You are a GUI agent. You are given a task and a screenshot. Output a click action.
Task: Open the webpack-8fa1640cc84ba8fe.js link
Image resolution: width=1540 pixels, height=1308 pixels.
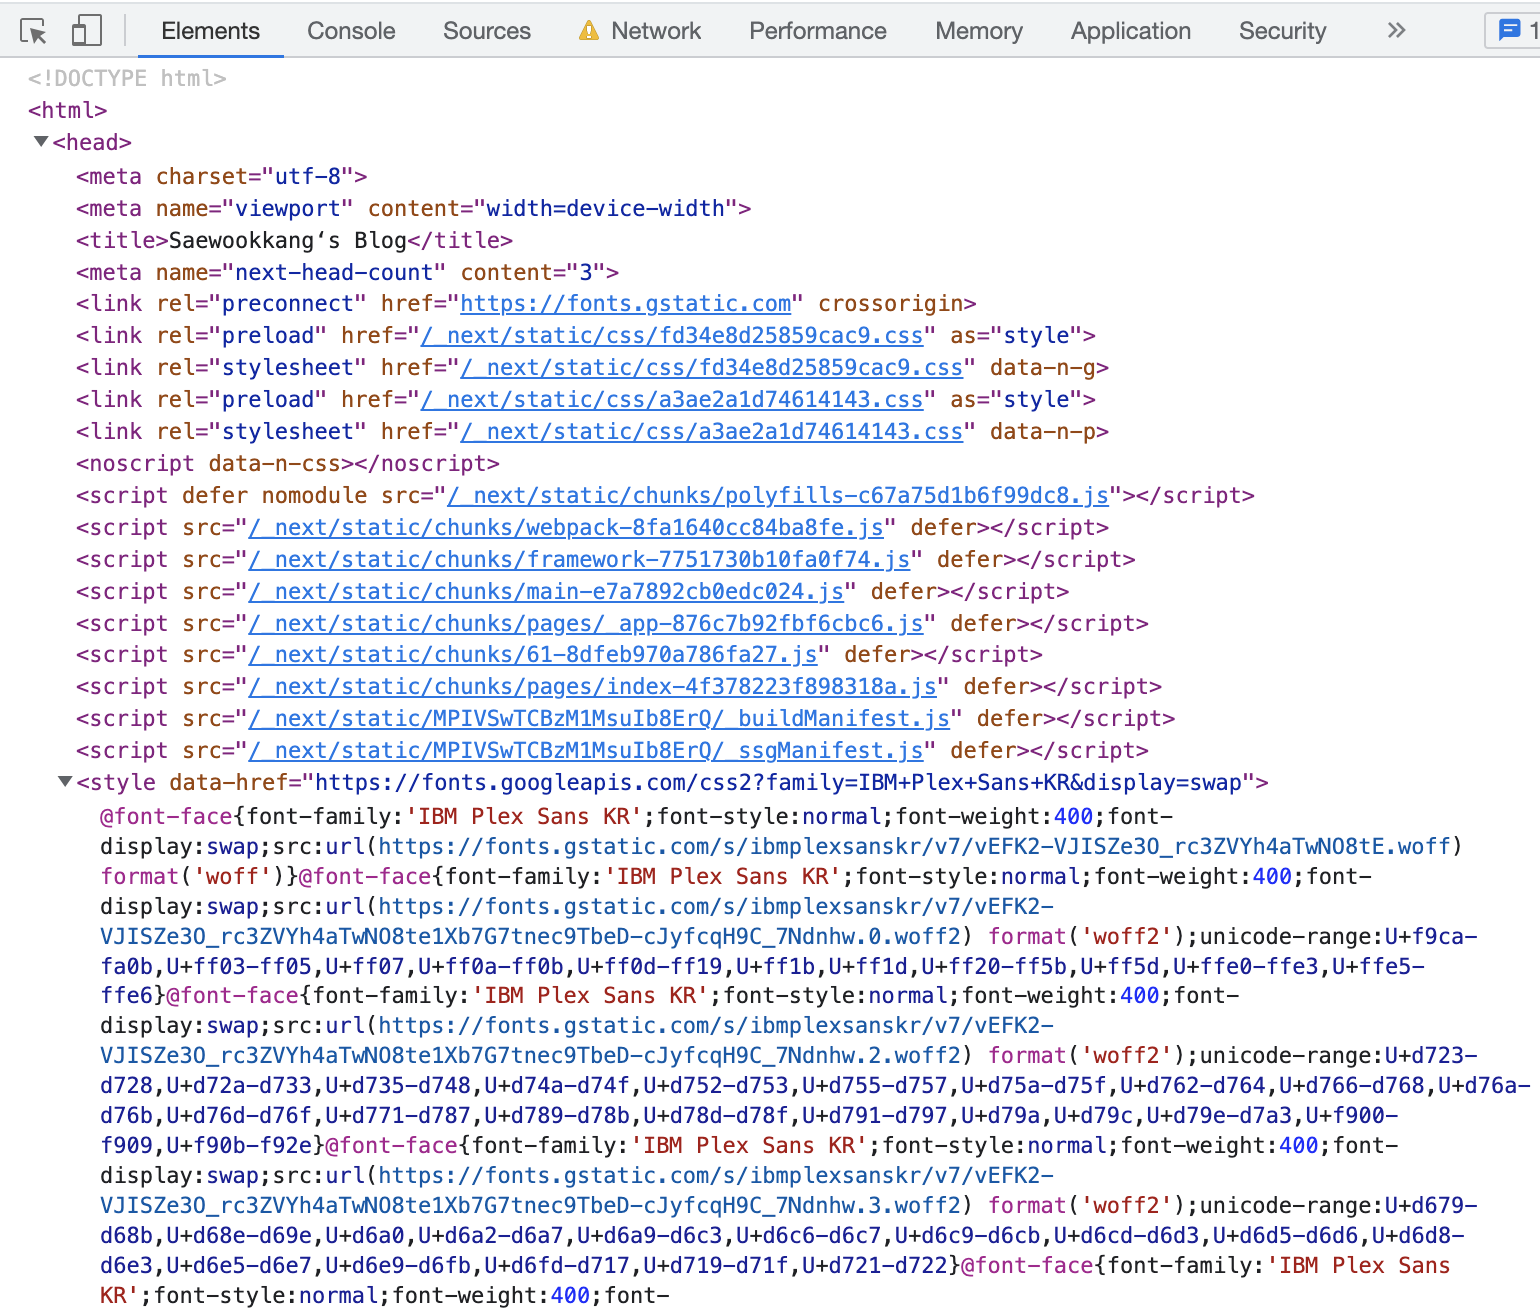[x=566, y=527]
